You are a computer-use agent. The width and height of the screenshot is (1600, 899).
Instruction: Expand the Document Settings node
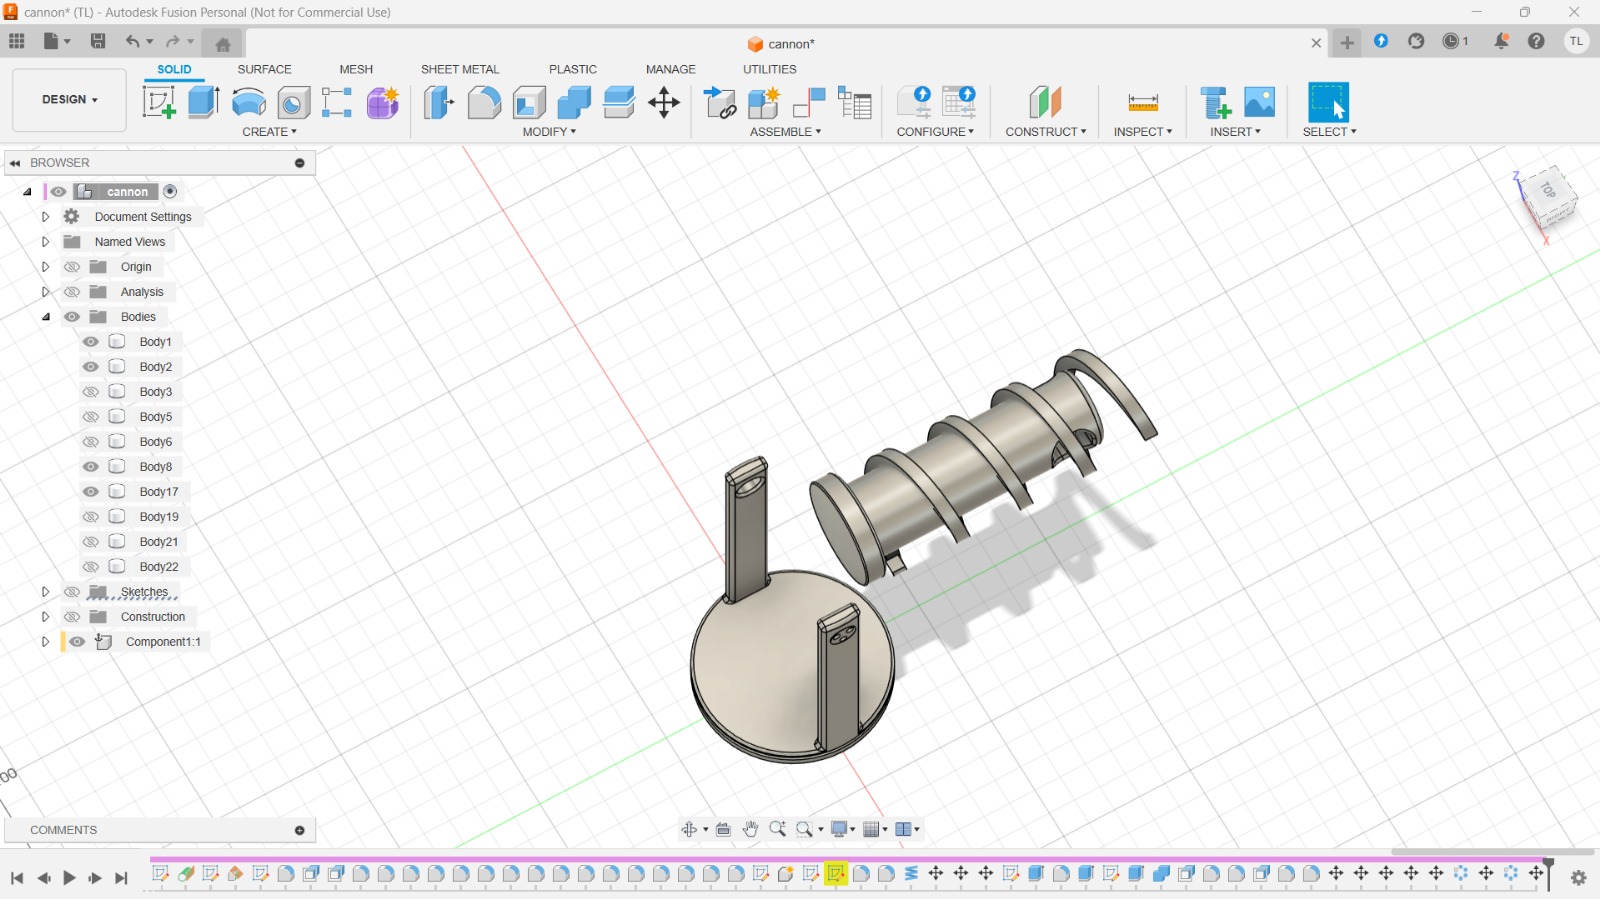tap(45, 217)
